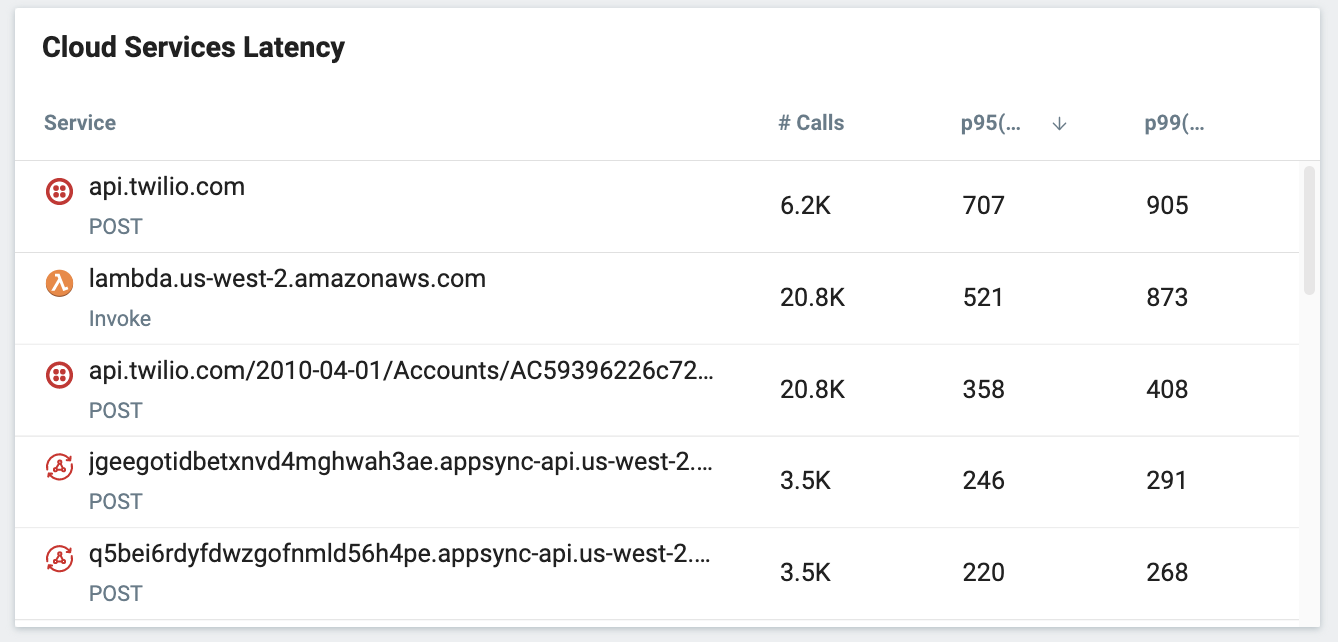Click the sort descending arrow on p95 column
The image size is (1338, 642).
pyautogui.click(x=1060, y=124)
